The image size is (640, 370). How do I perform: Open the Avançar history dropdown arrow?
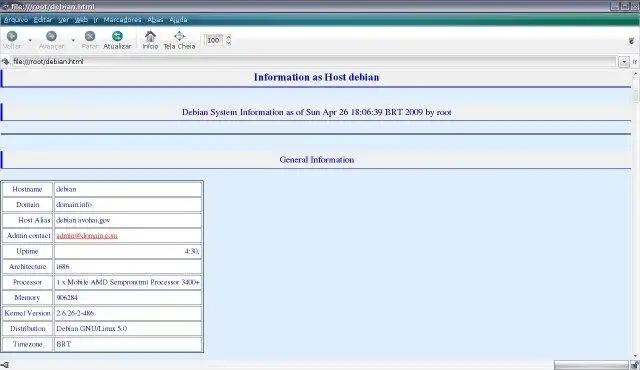[73, 40]
